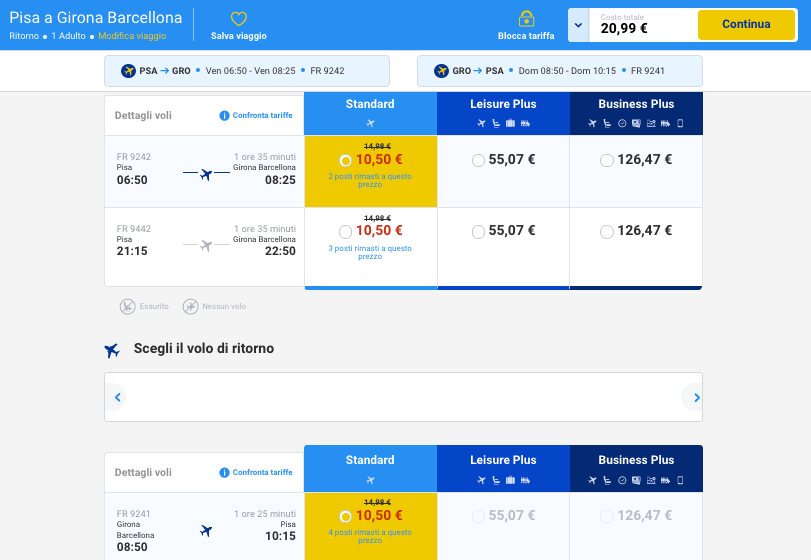
Task: Click the info icon beside return Confronta tariffe
Action: (x=224, y=473)
